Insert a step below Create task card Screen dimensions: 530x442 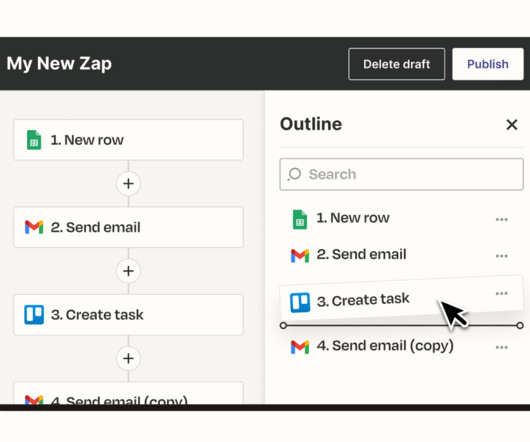pyautogui.click(x=128, y=358)
